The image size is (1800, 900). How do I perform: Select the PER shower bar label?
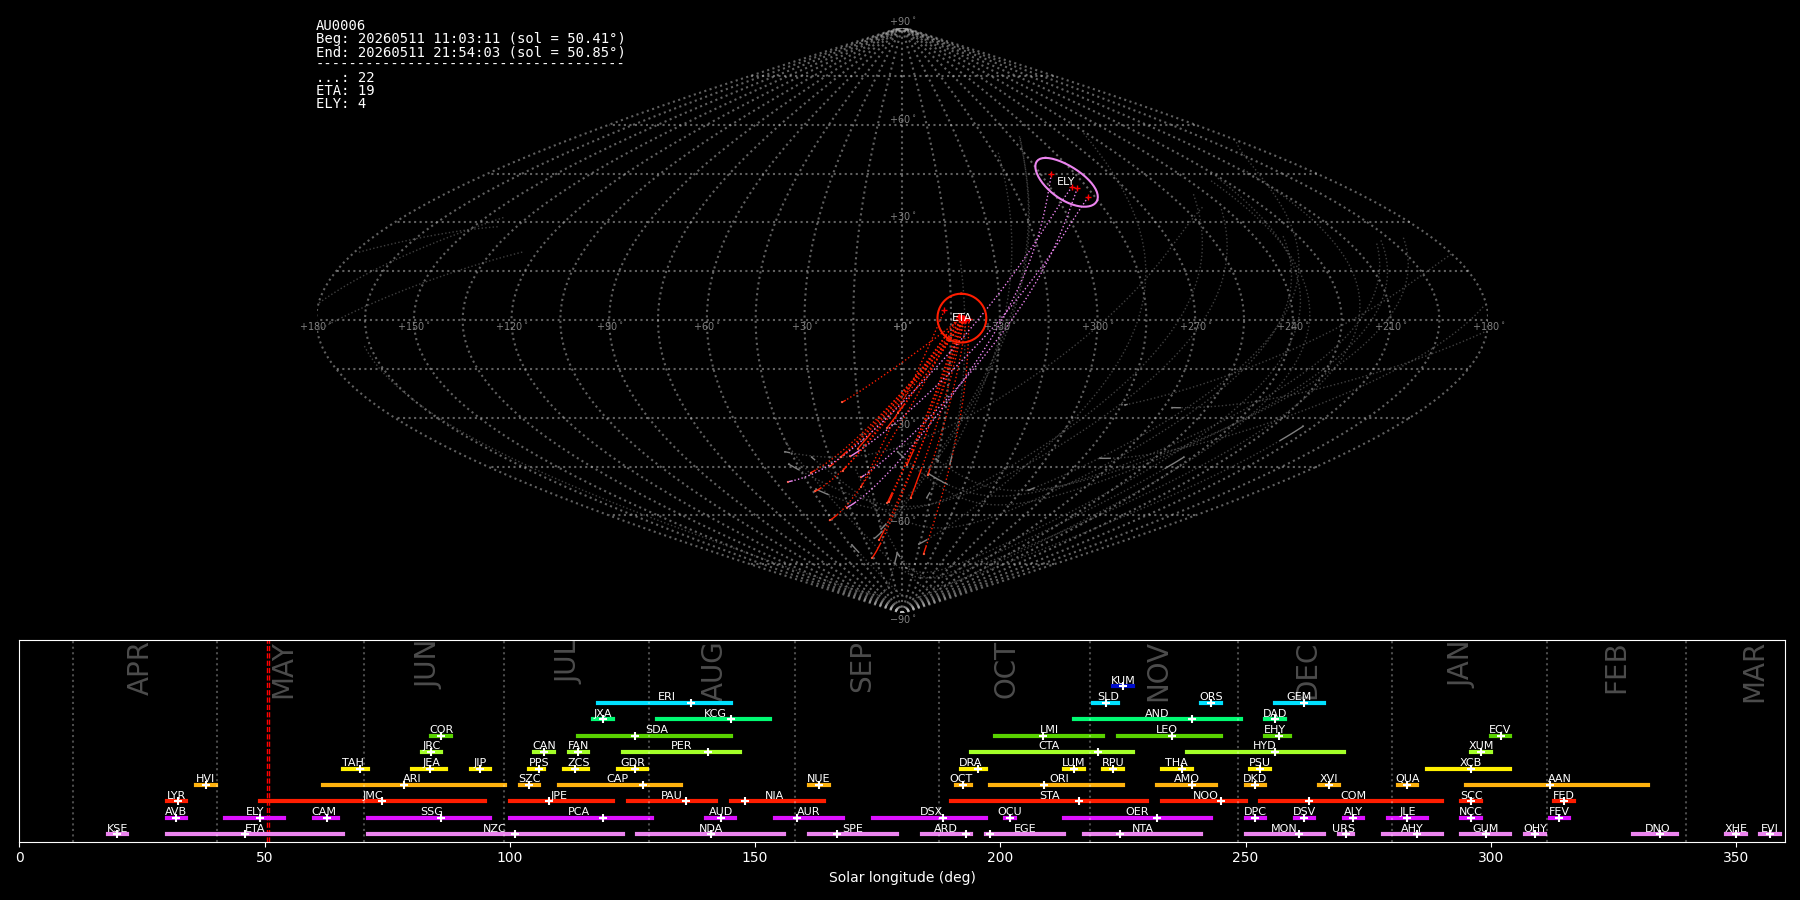pos(681,746)
